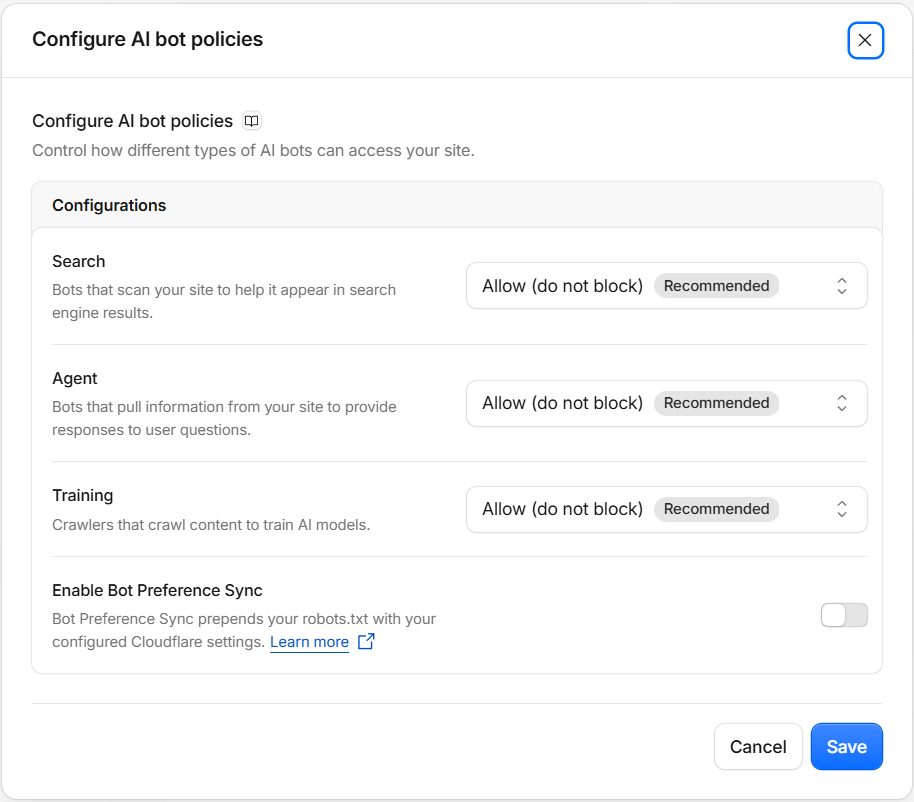Click the Enable Bot Preference Sync label
This screenshot has width=914, height=802.
(157, 590)
